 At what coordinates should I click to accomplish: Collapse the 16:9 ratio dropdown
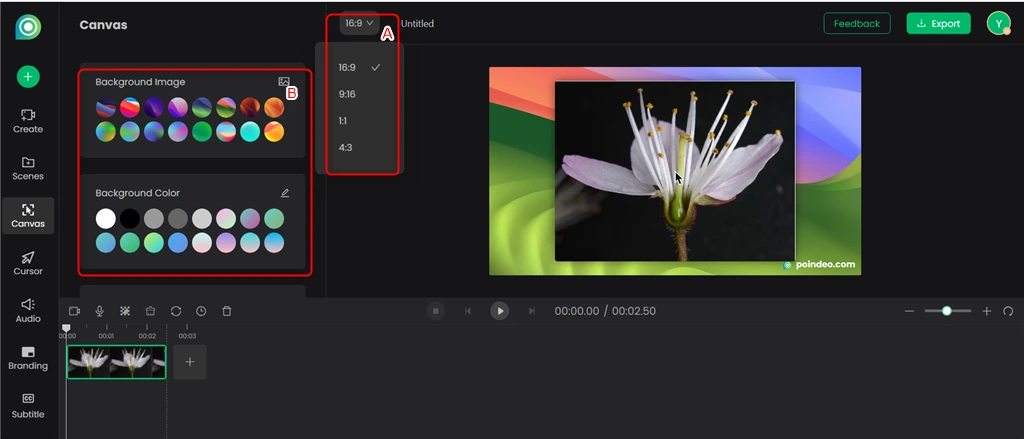pyautogui.click(x=358, y=23)
